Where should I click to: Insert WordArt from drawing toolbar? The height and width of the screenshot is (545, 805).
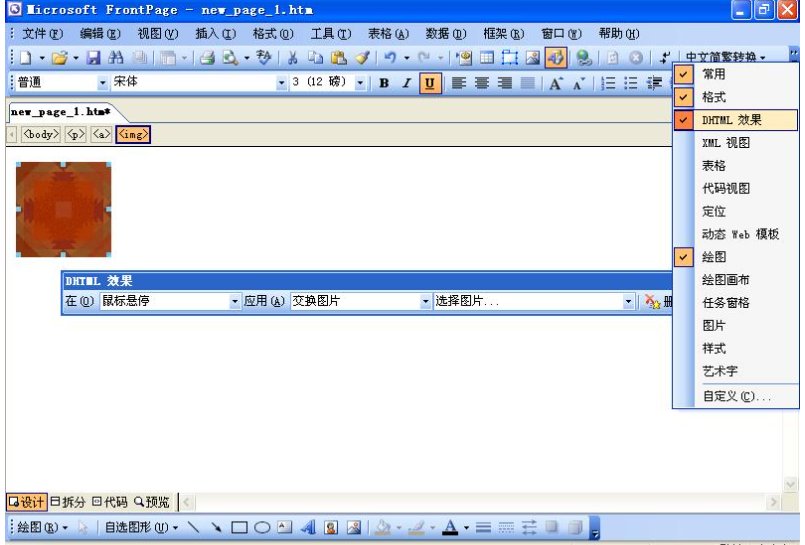tap(308, 527)
